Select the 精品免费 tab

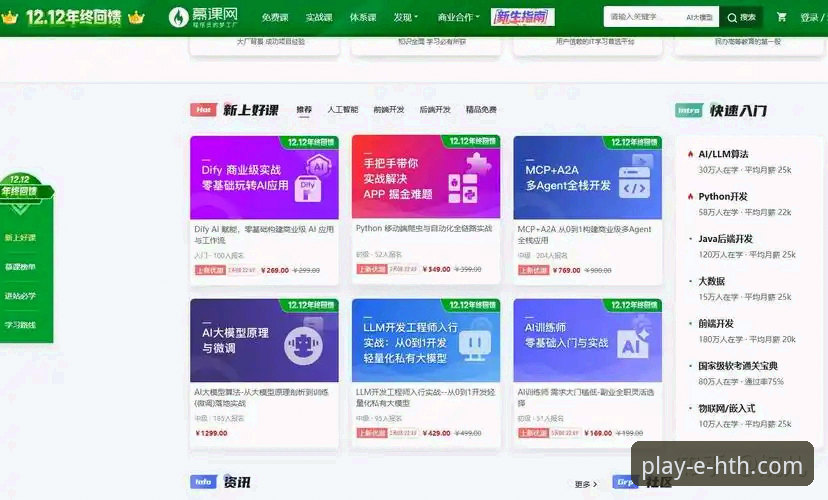(x=481, y=109)
